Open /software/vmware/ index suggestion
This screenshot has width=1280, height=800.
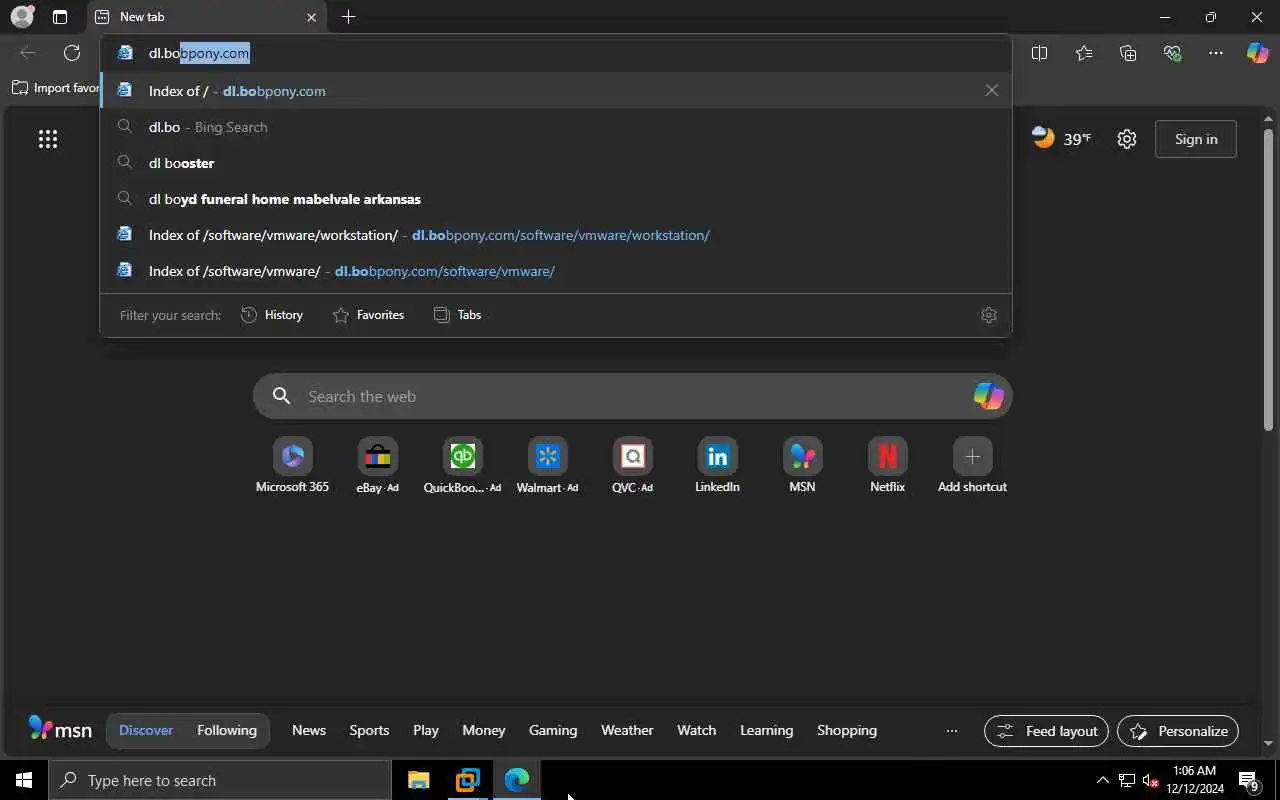point(555,271)
